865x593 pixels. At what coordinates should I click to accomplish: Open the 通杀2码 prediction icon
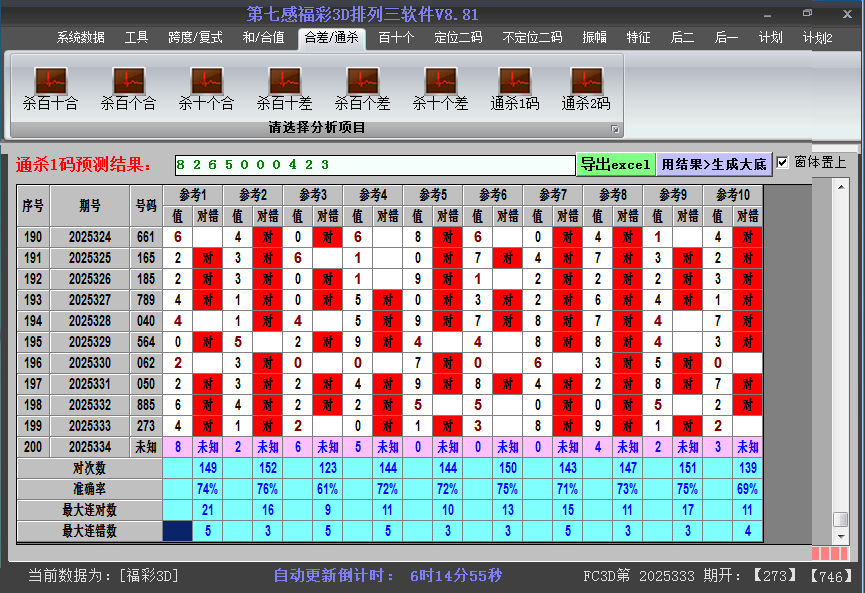[x=586, y=82]
